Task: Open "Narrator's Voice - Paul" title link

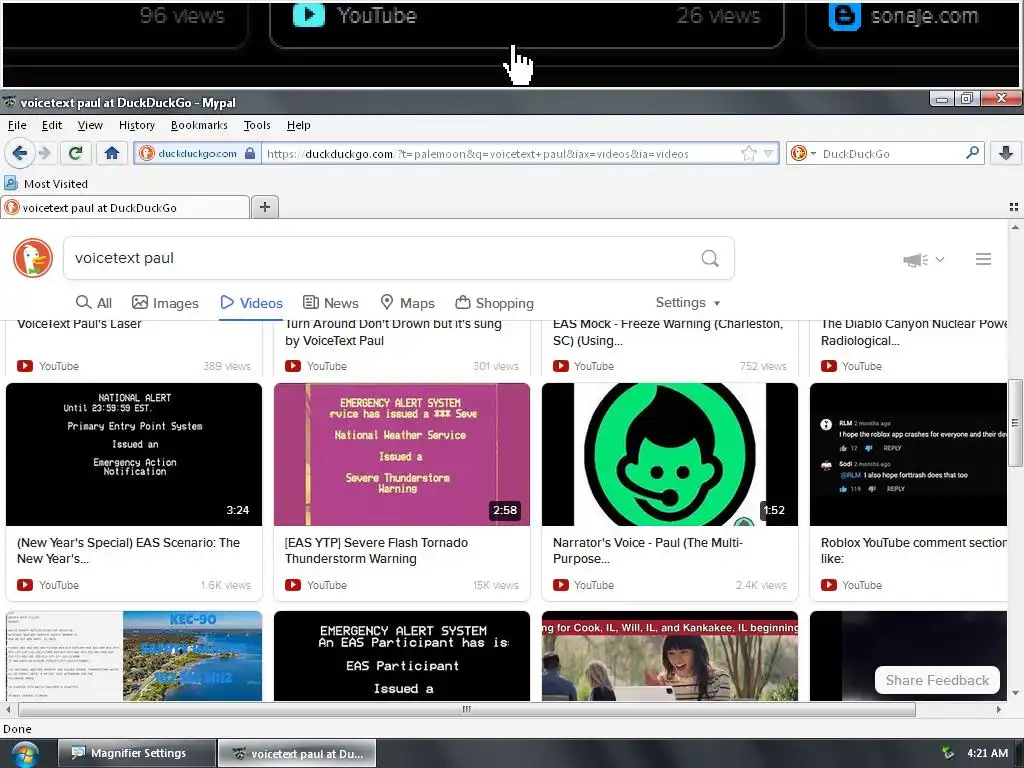Action: (648, 551)
